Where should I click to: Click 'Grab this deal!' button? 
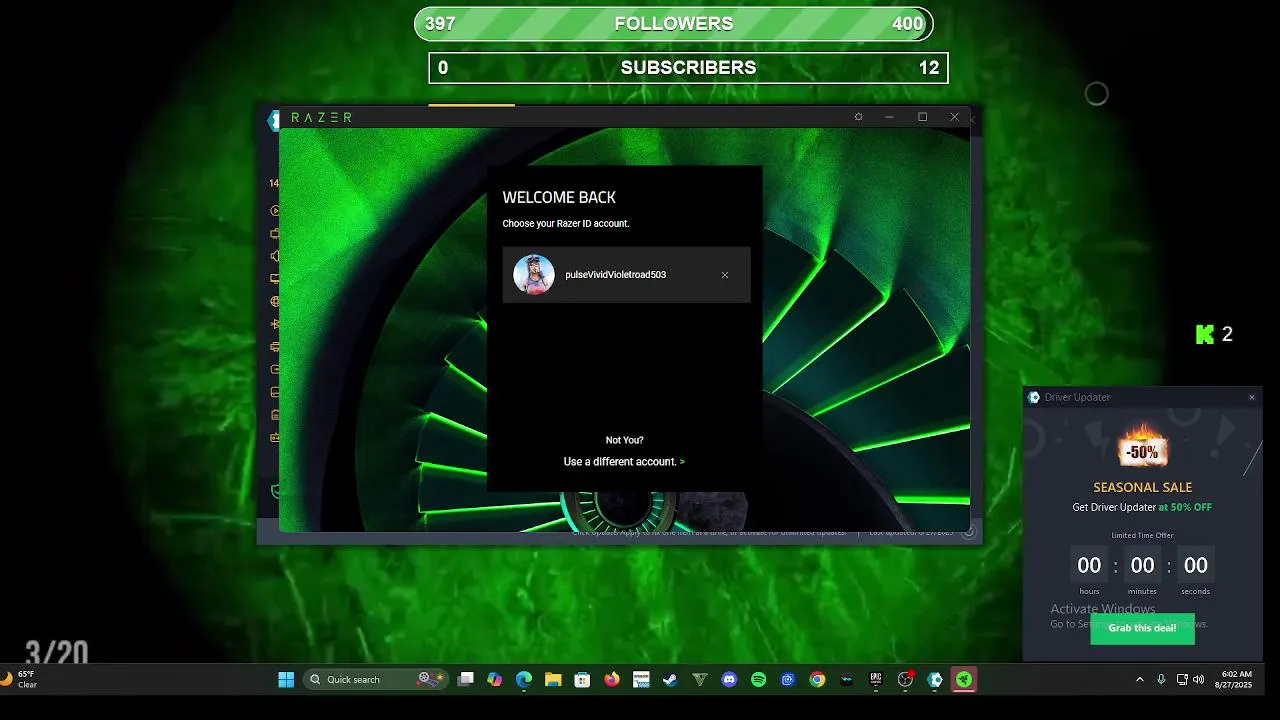pyautogui.click(x=1142, y=628)
